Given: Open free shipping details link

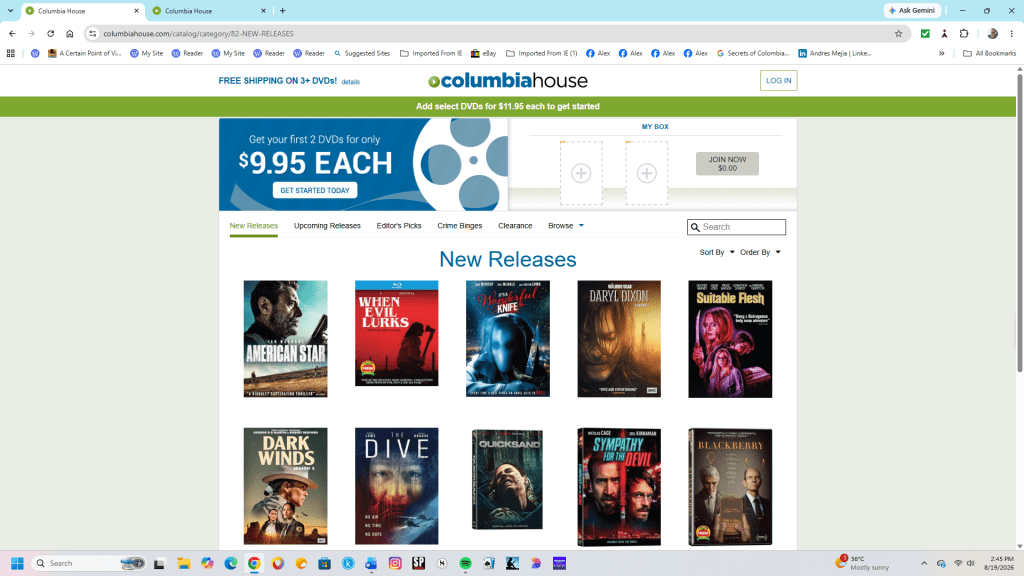Looking at the screenshot, I should 351,82.
